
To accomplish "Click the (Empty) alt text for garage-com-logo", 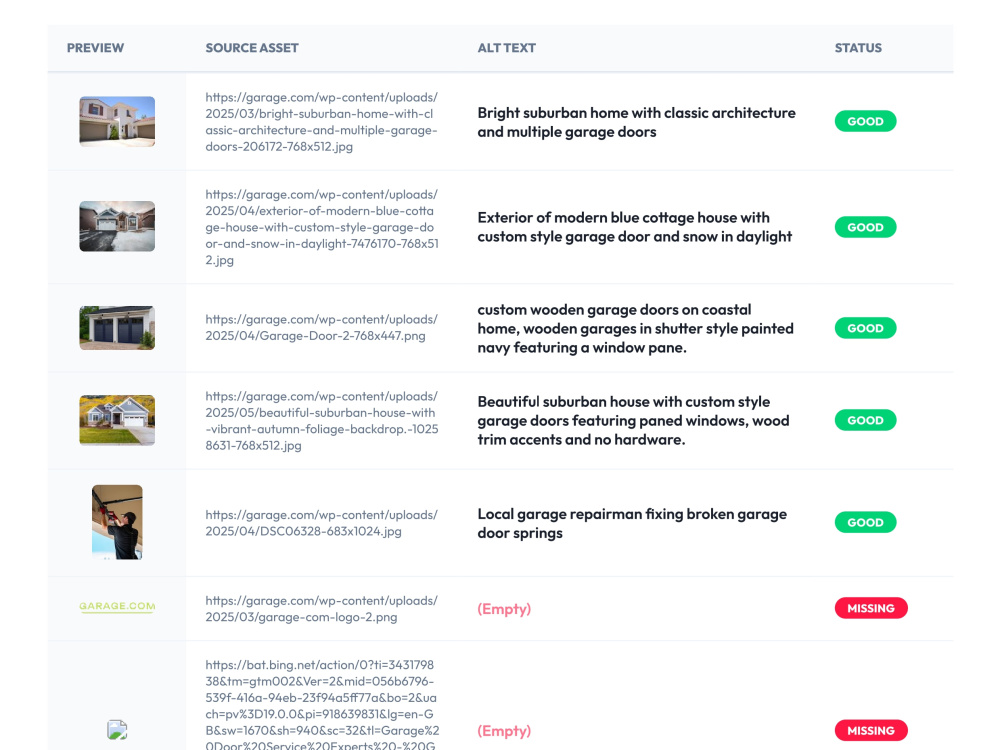I will pyautogui.click(x=504, y=609).
